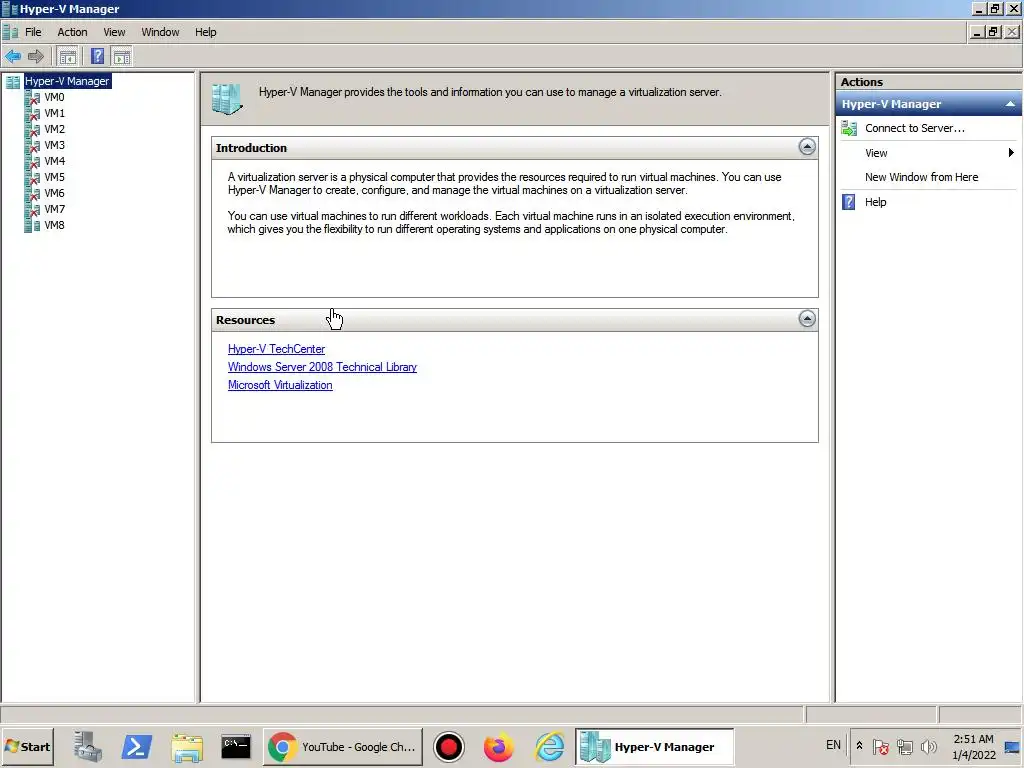The image size is (1024, 768).
Task: Click the EN language indicator
Action: point(833,745)
